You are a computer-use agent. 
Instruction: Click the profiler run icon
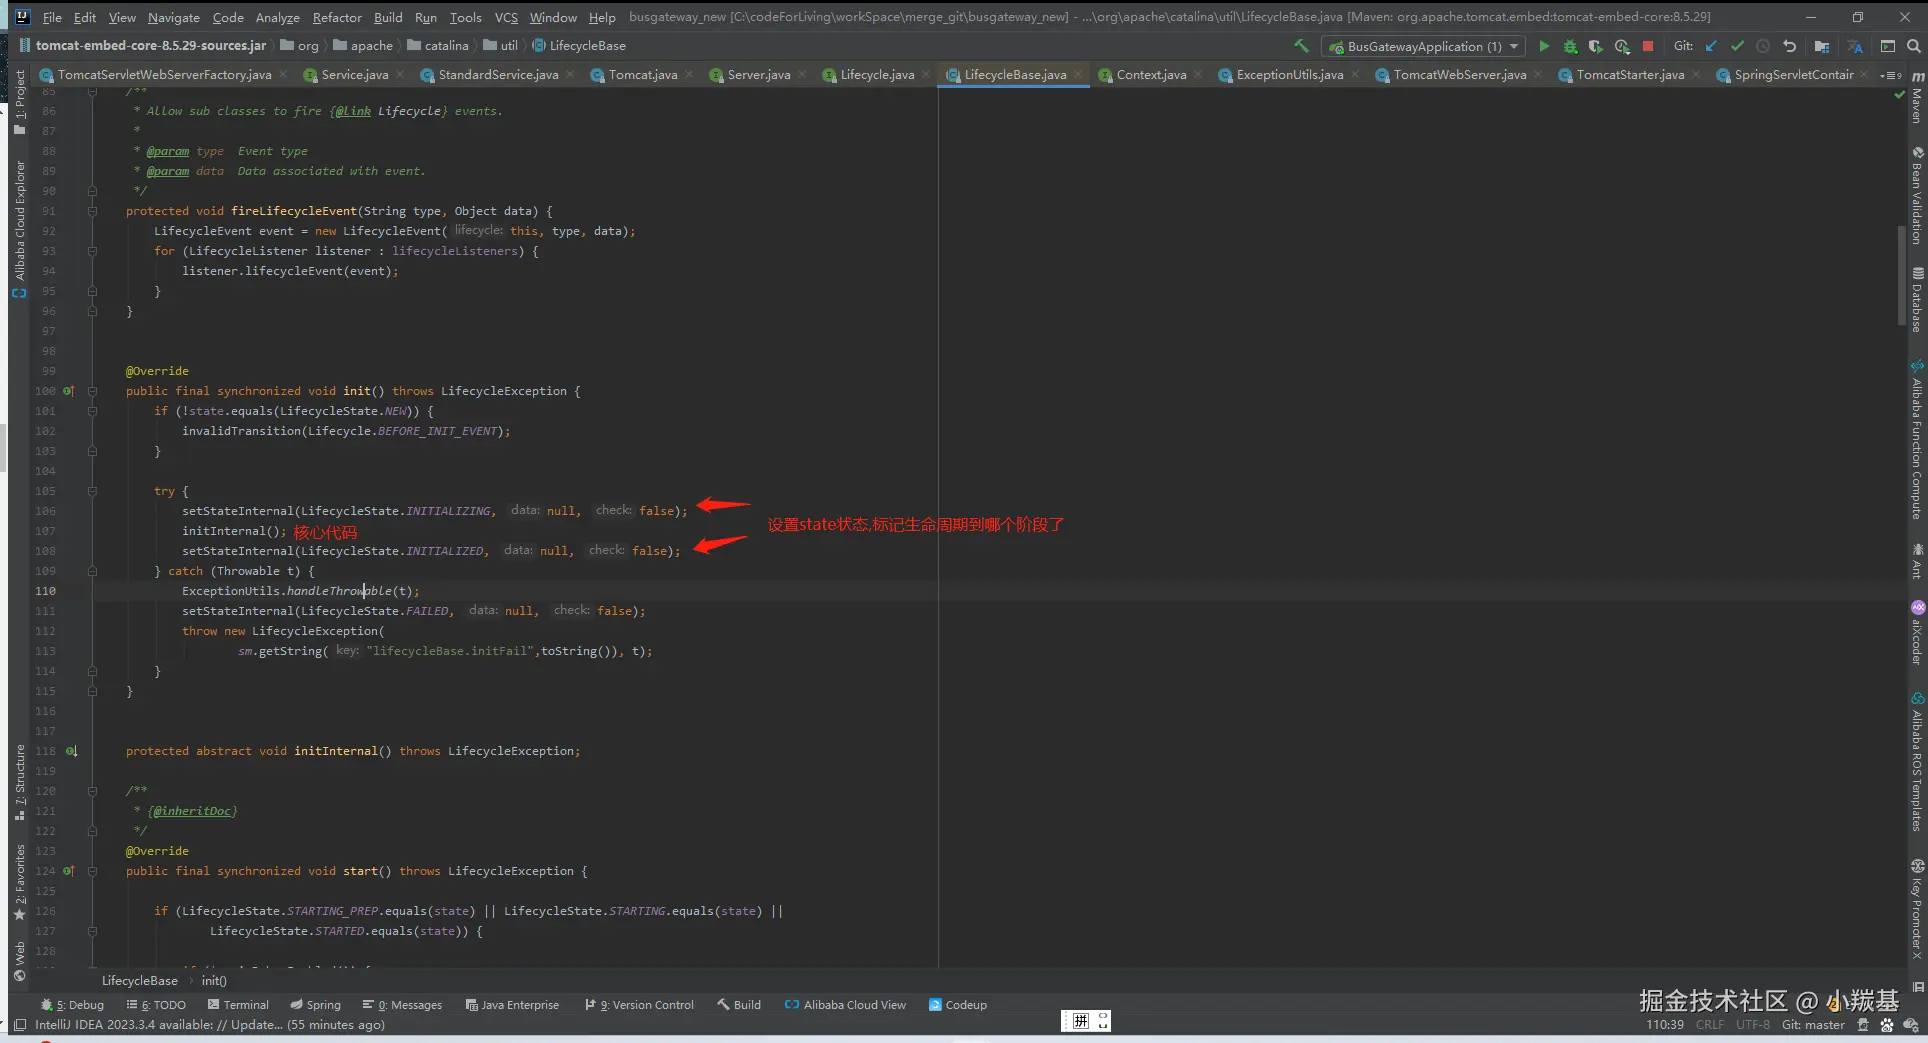pos(1622,46)
